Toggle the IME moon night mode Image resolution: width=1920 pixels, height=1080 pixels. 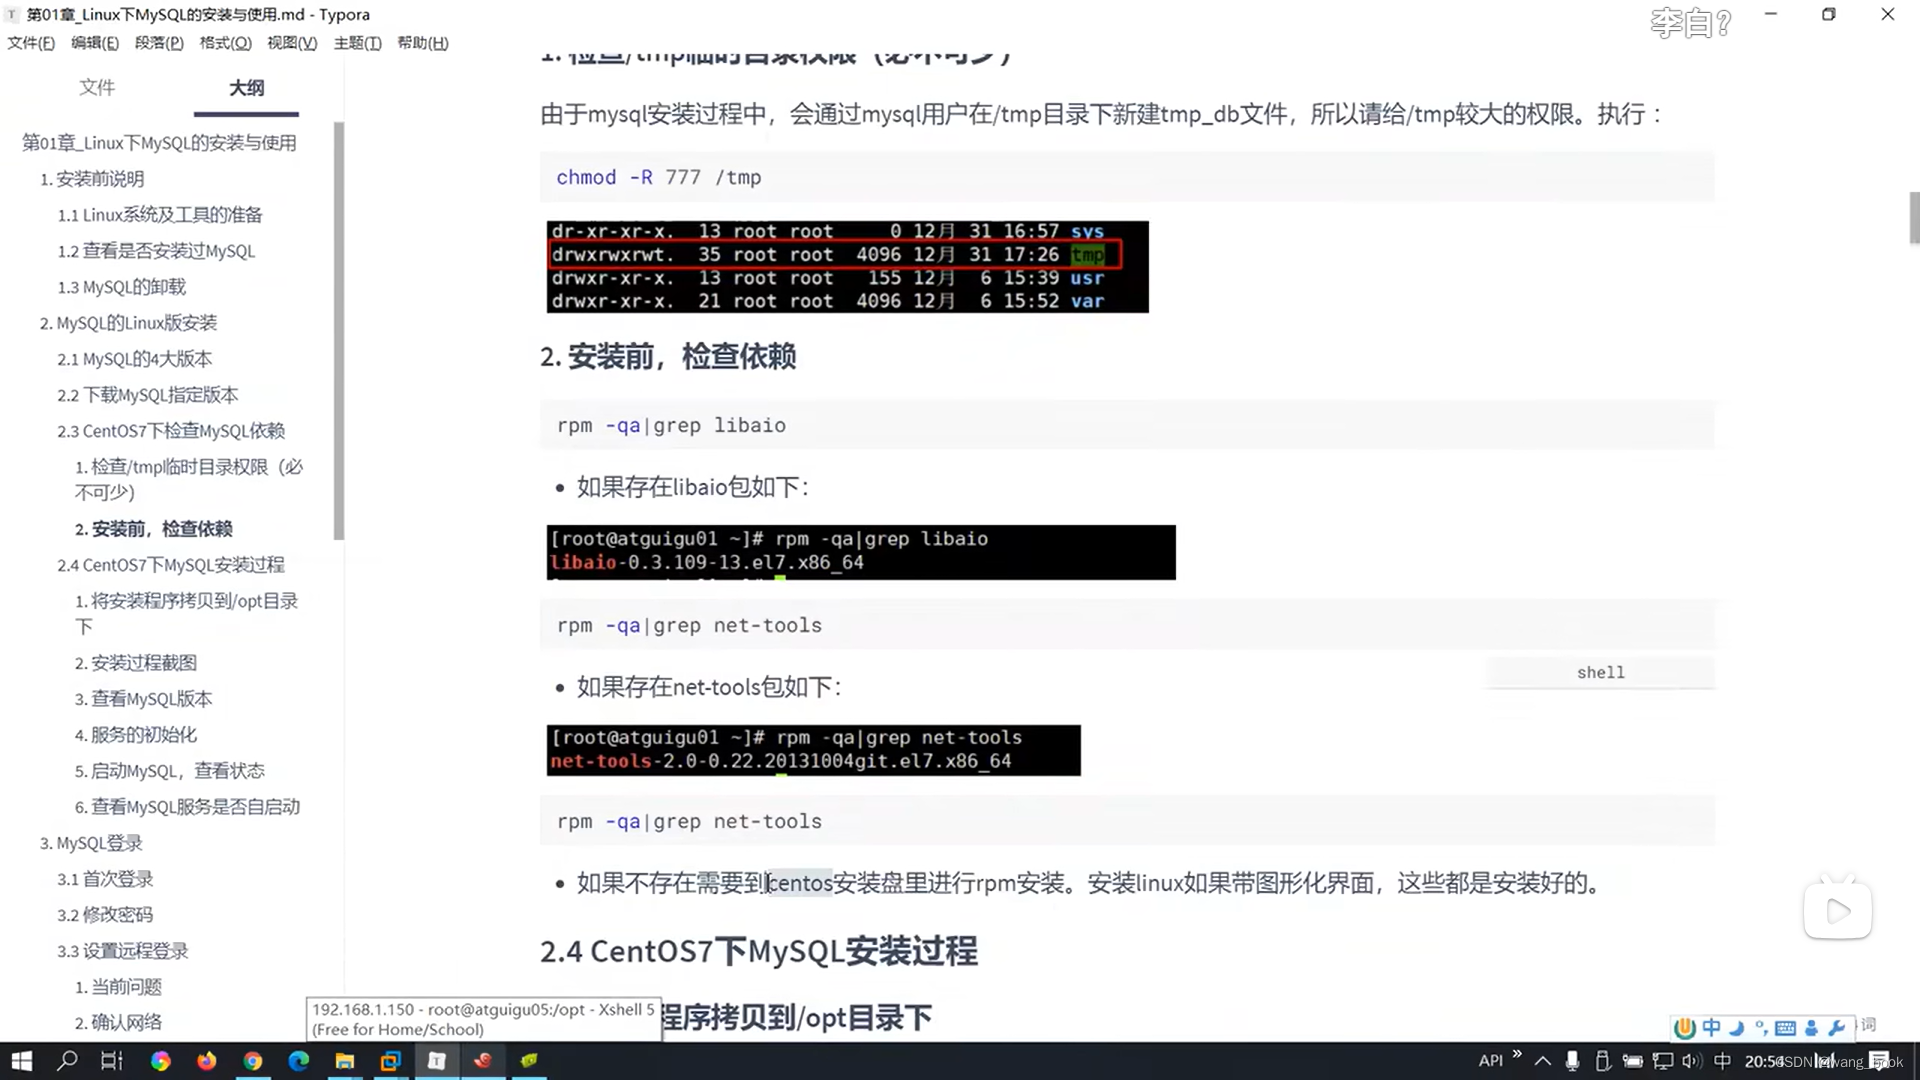1737,1028
